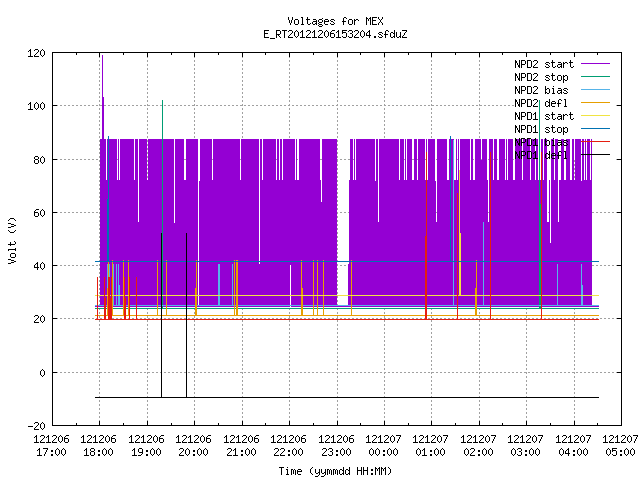Click the orange NPD2 defl legend line
This screenshot has width=640, height=480.
596,103
